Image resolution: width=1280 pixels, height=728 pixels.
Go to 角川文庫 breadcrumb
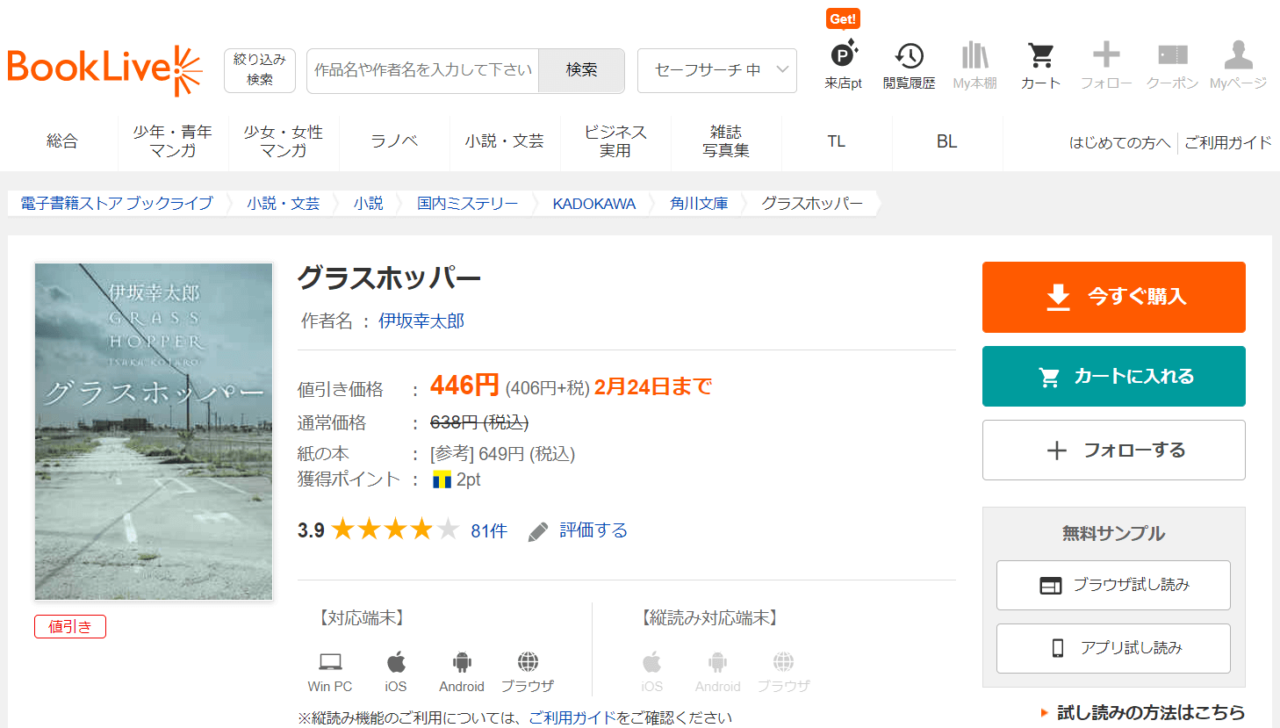point(699,203)
